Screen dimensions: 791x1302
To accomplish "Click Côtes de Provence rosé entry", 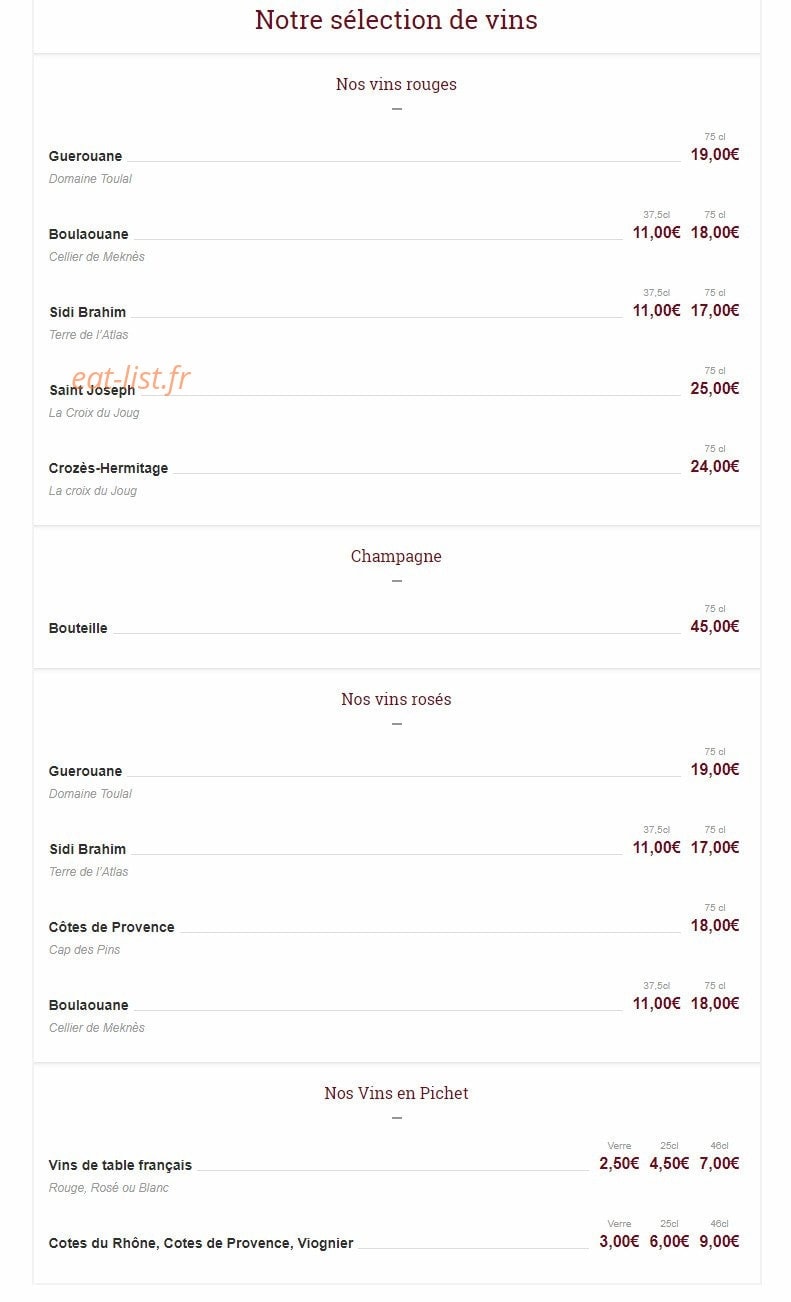I will click(111, 927).
